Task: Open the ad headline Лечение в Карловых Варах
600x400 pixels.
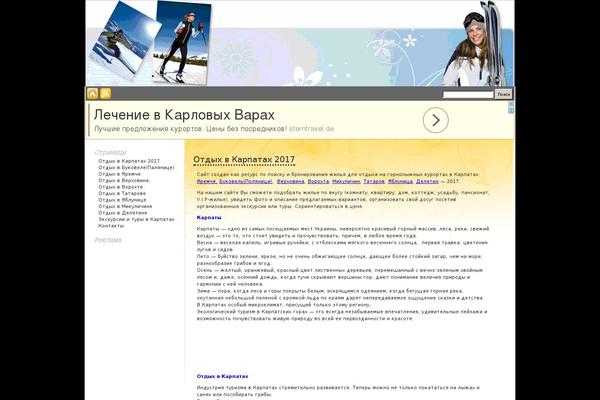Action: click(x=184, y=115)
